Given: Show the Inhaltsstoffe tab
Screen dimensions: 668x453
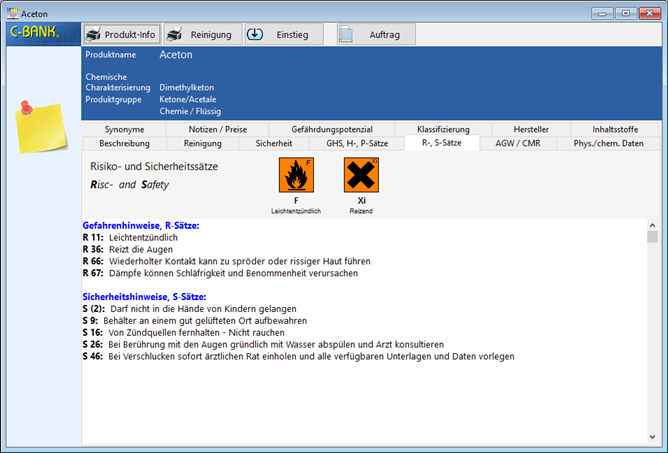Looking at the screenshot, I should click(616, 129).
